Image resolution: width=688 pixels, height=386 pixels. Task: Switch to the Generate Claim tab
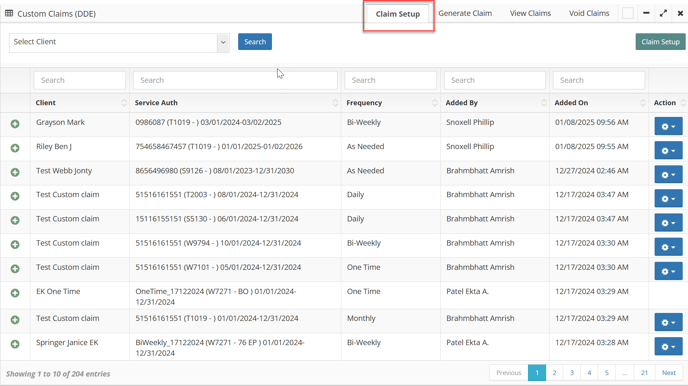point(465,13)
